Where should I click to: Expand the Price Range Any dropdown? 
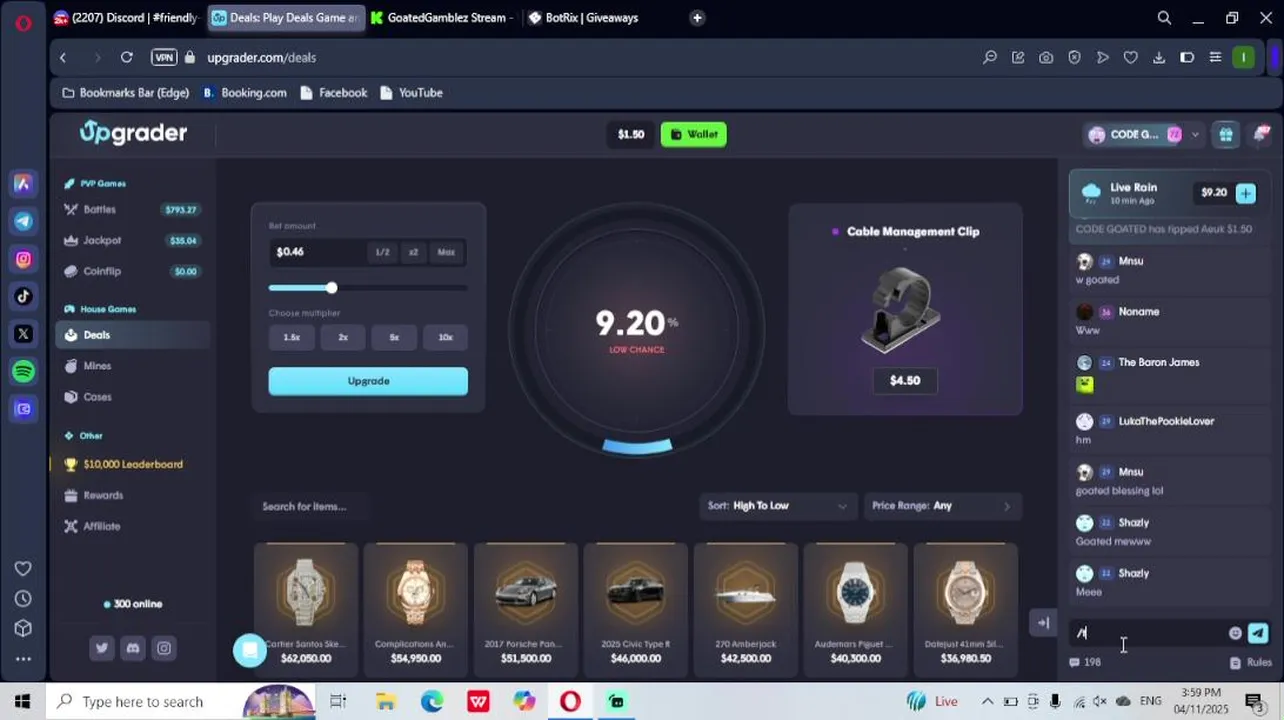pyautogui.click(x=941, y=506)
